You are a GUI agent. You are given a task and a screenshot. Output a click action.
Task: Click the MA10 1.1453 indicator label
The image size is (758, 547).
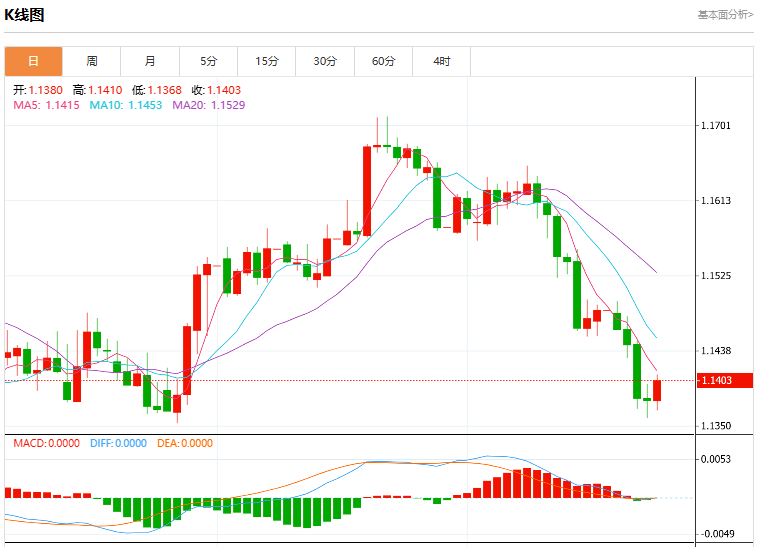126,105
